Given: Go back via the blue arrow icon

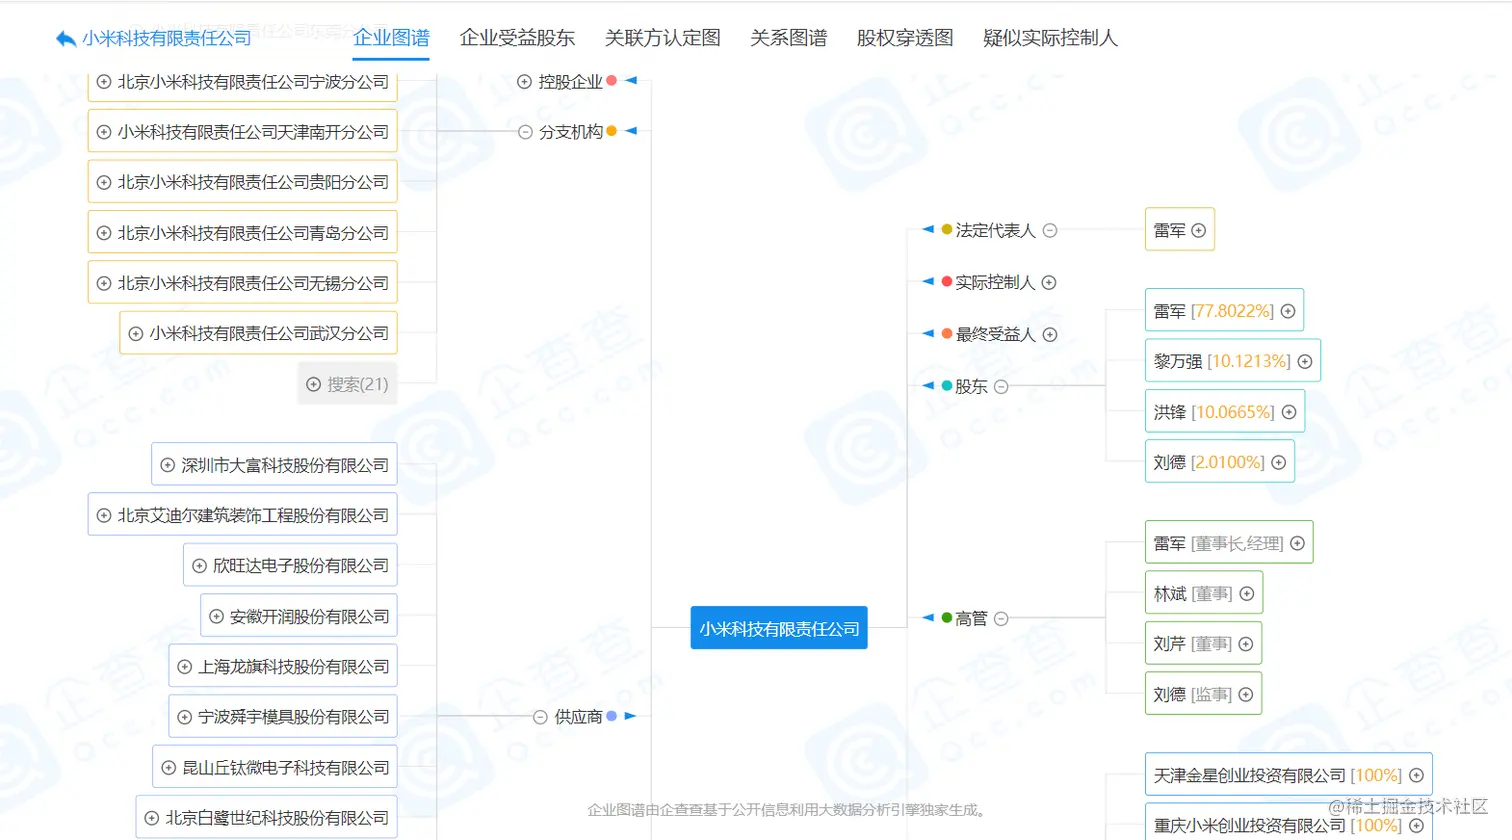Looking at the screenshot, I should (x=66, y=39).
